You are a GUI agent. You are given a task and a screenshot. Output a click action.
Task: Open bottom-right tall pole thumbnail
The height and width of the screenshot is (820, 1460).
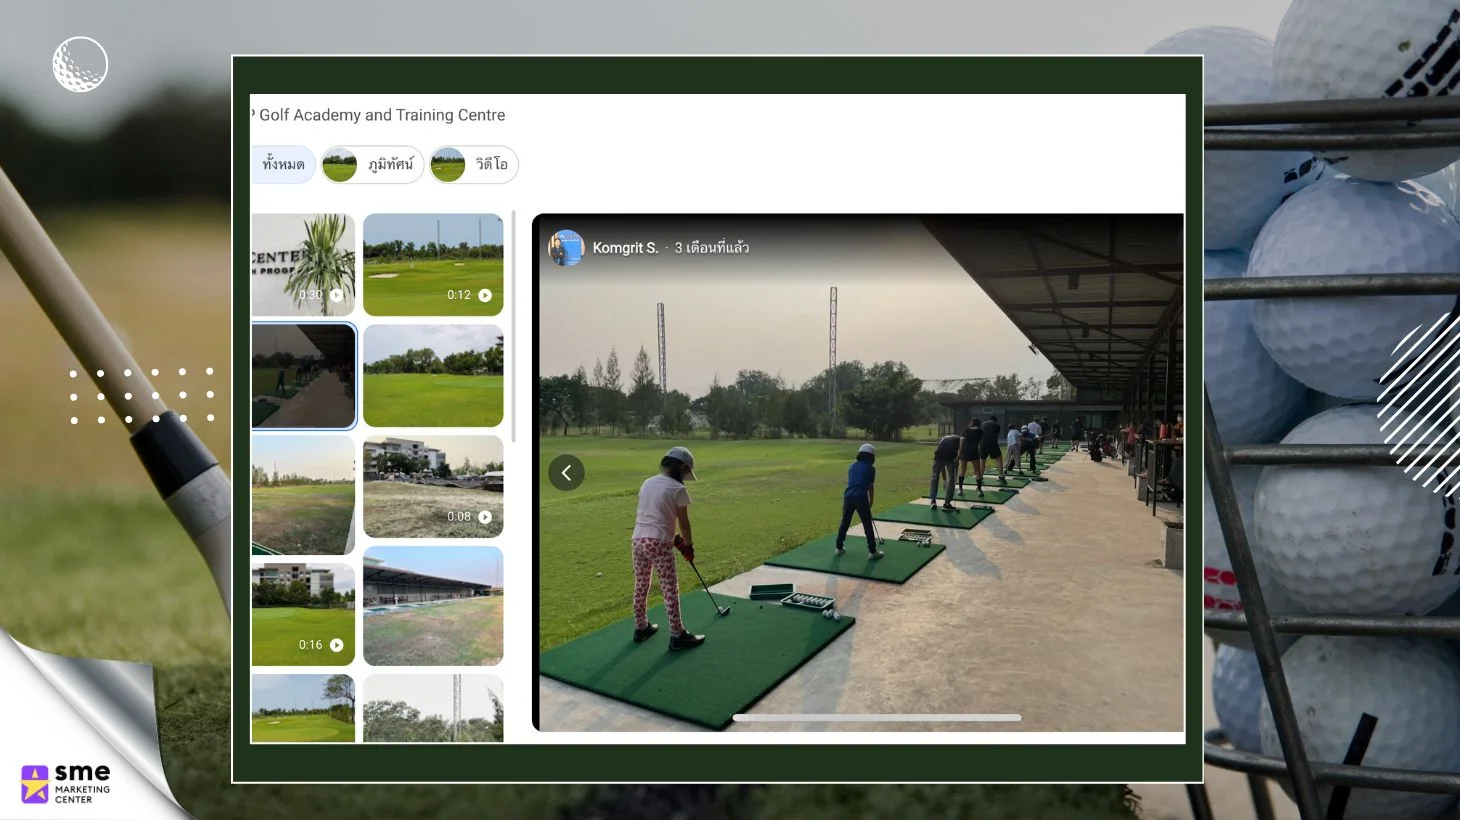tap(433, 708)
